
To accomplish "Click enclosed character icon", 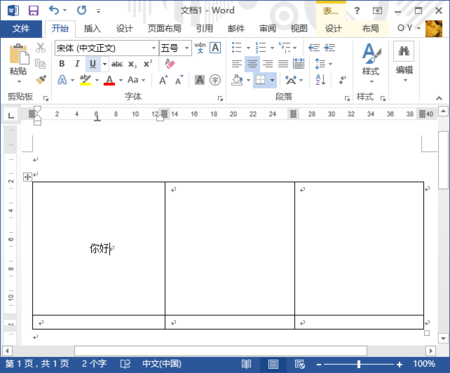I will (x=215, y=80).
